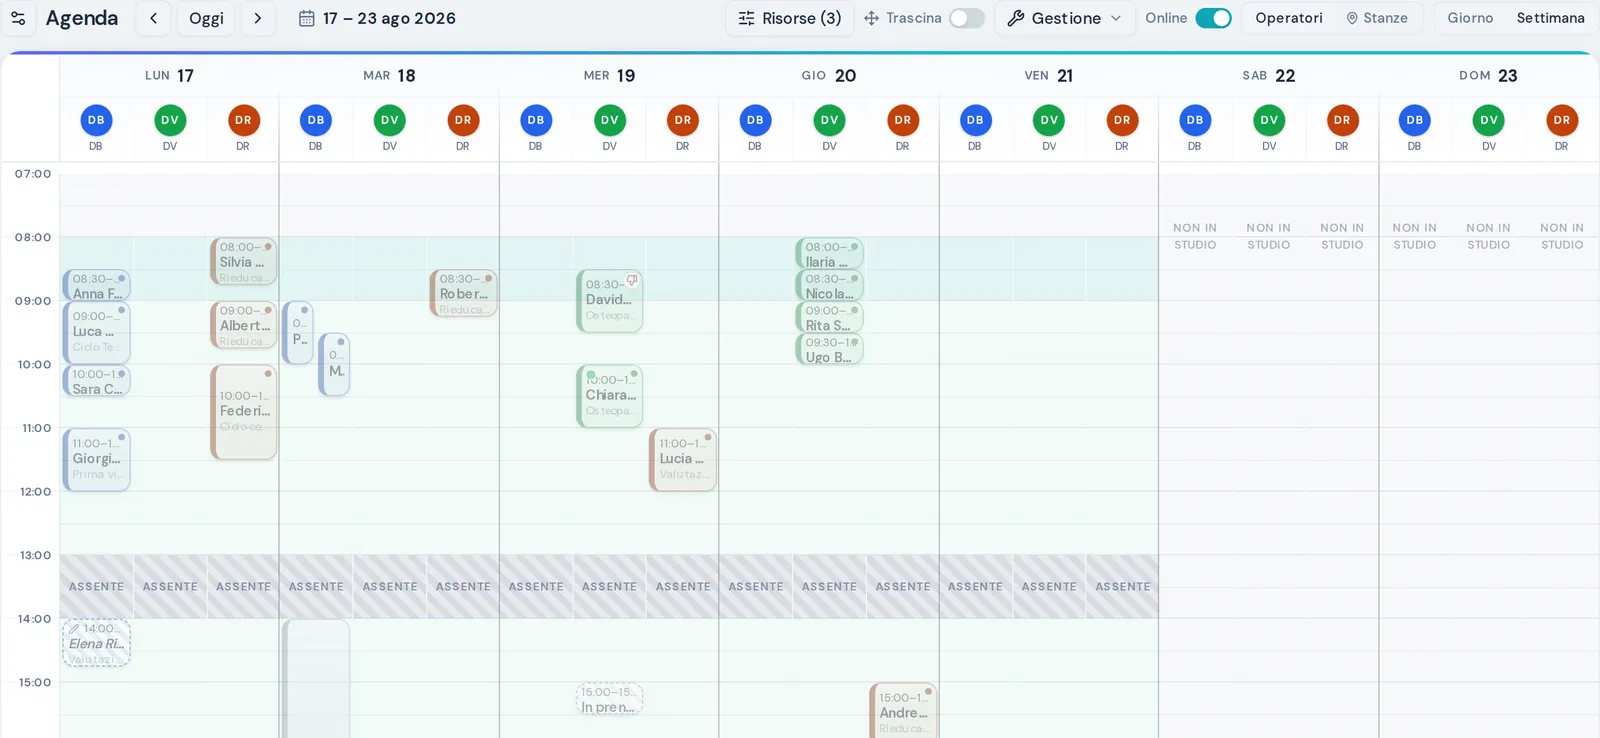Open Anna F.'s 08:30 appointment
Viewport: 1600px width, 738px height.
pyautogui.click(x=96, y=286)
